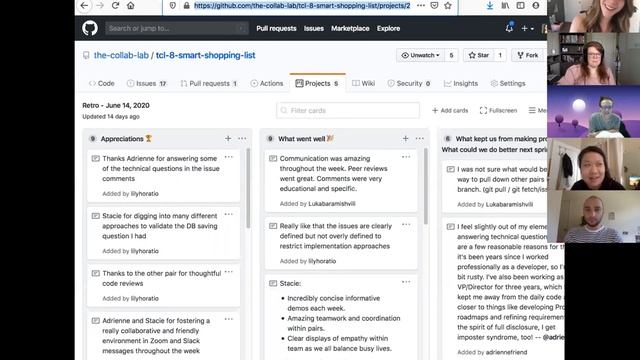This screenshot has width=640, height=360.
Task: Open the plus create-new dropdown
Action: pos(527,28)
